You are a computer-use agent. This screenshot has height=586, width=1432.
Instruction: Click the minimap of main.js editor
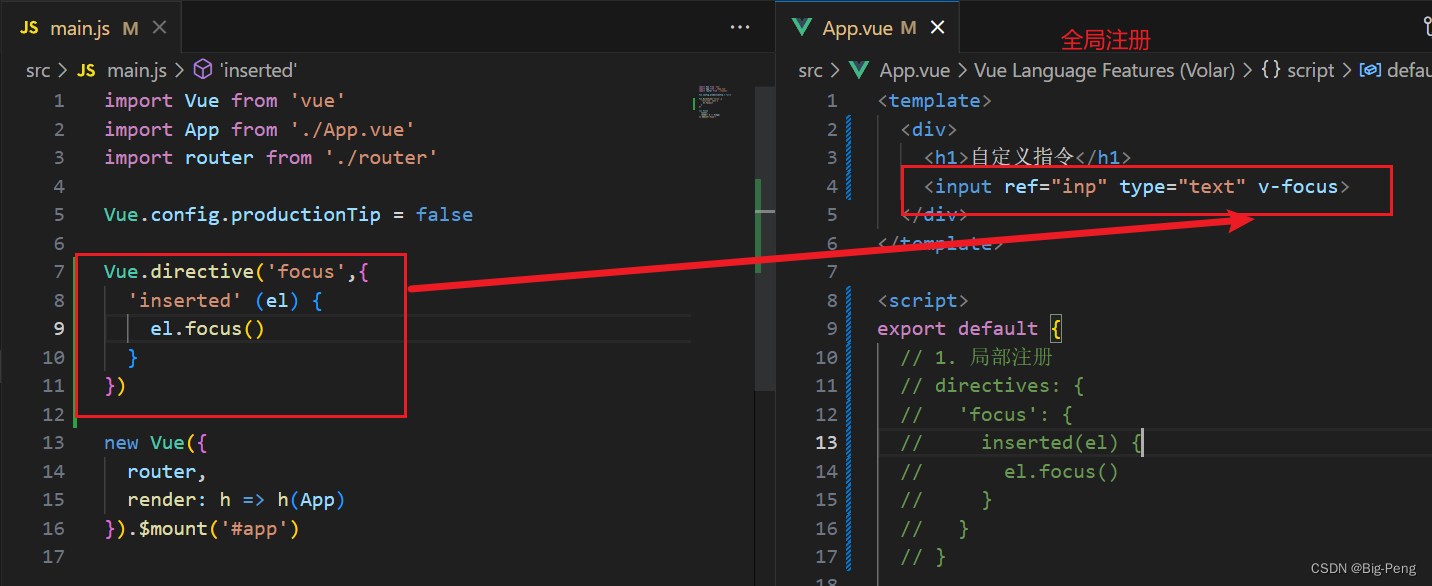(714, 103)
